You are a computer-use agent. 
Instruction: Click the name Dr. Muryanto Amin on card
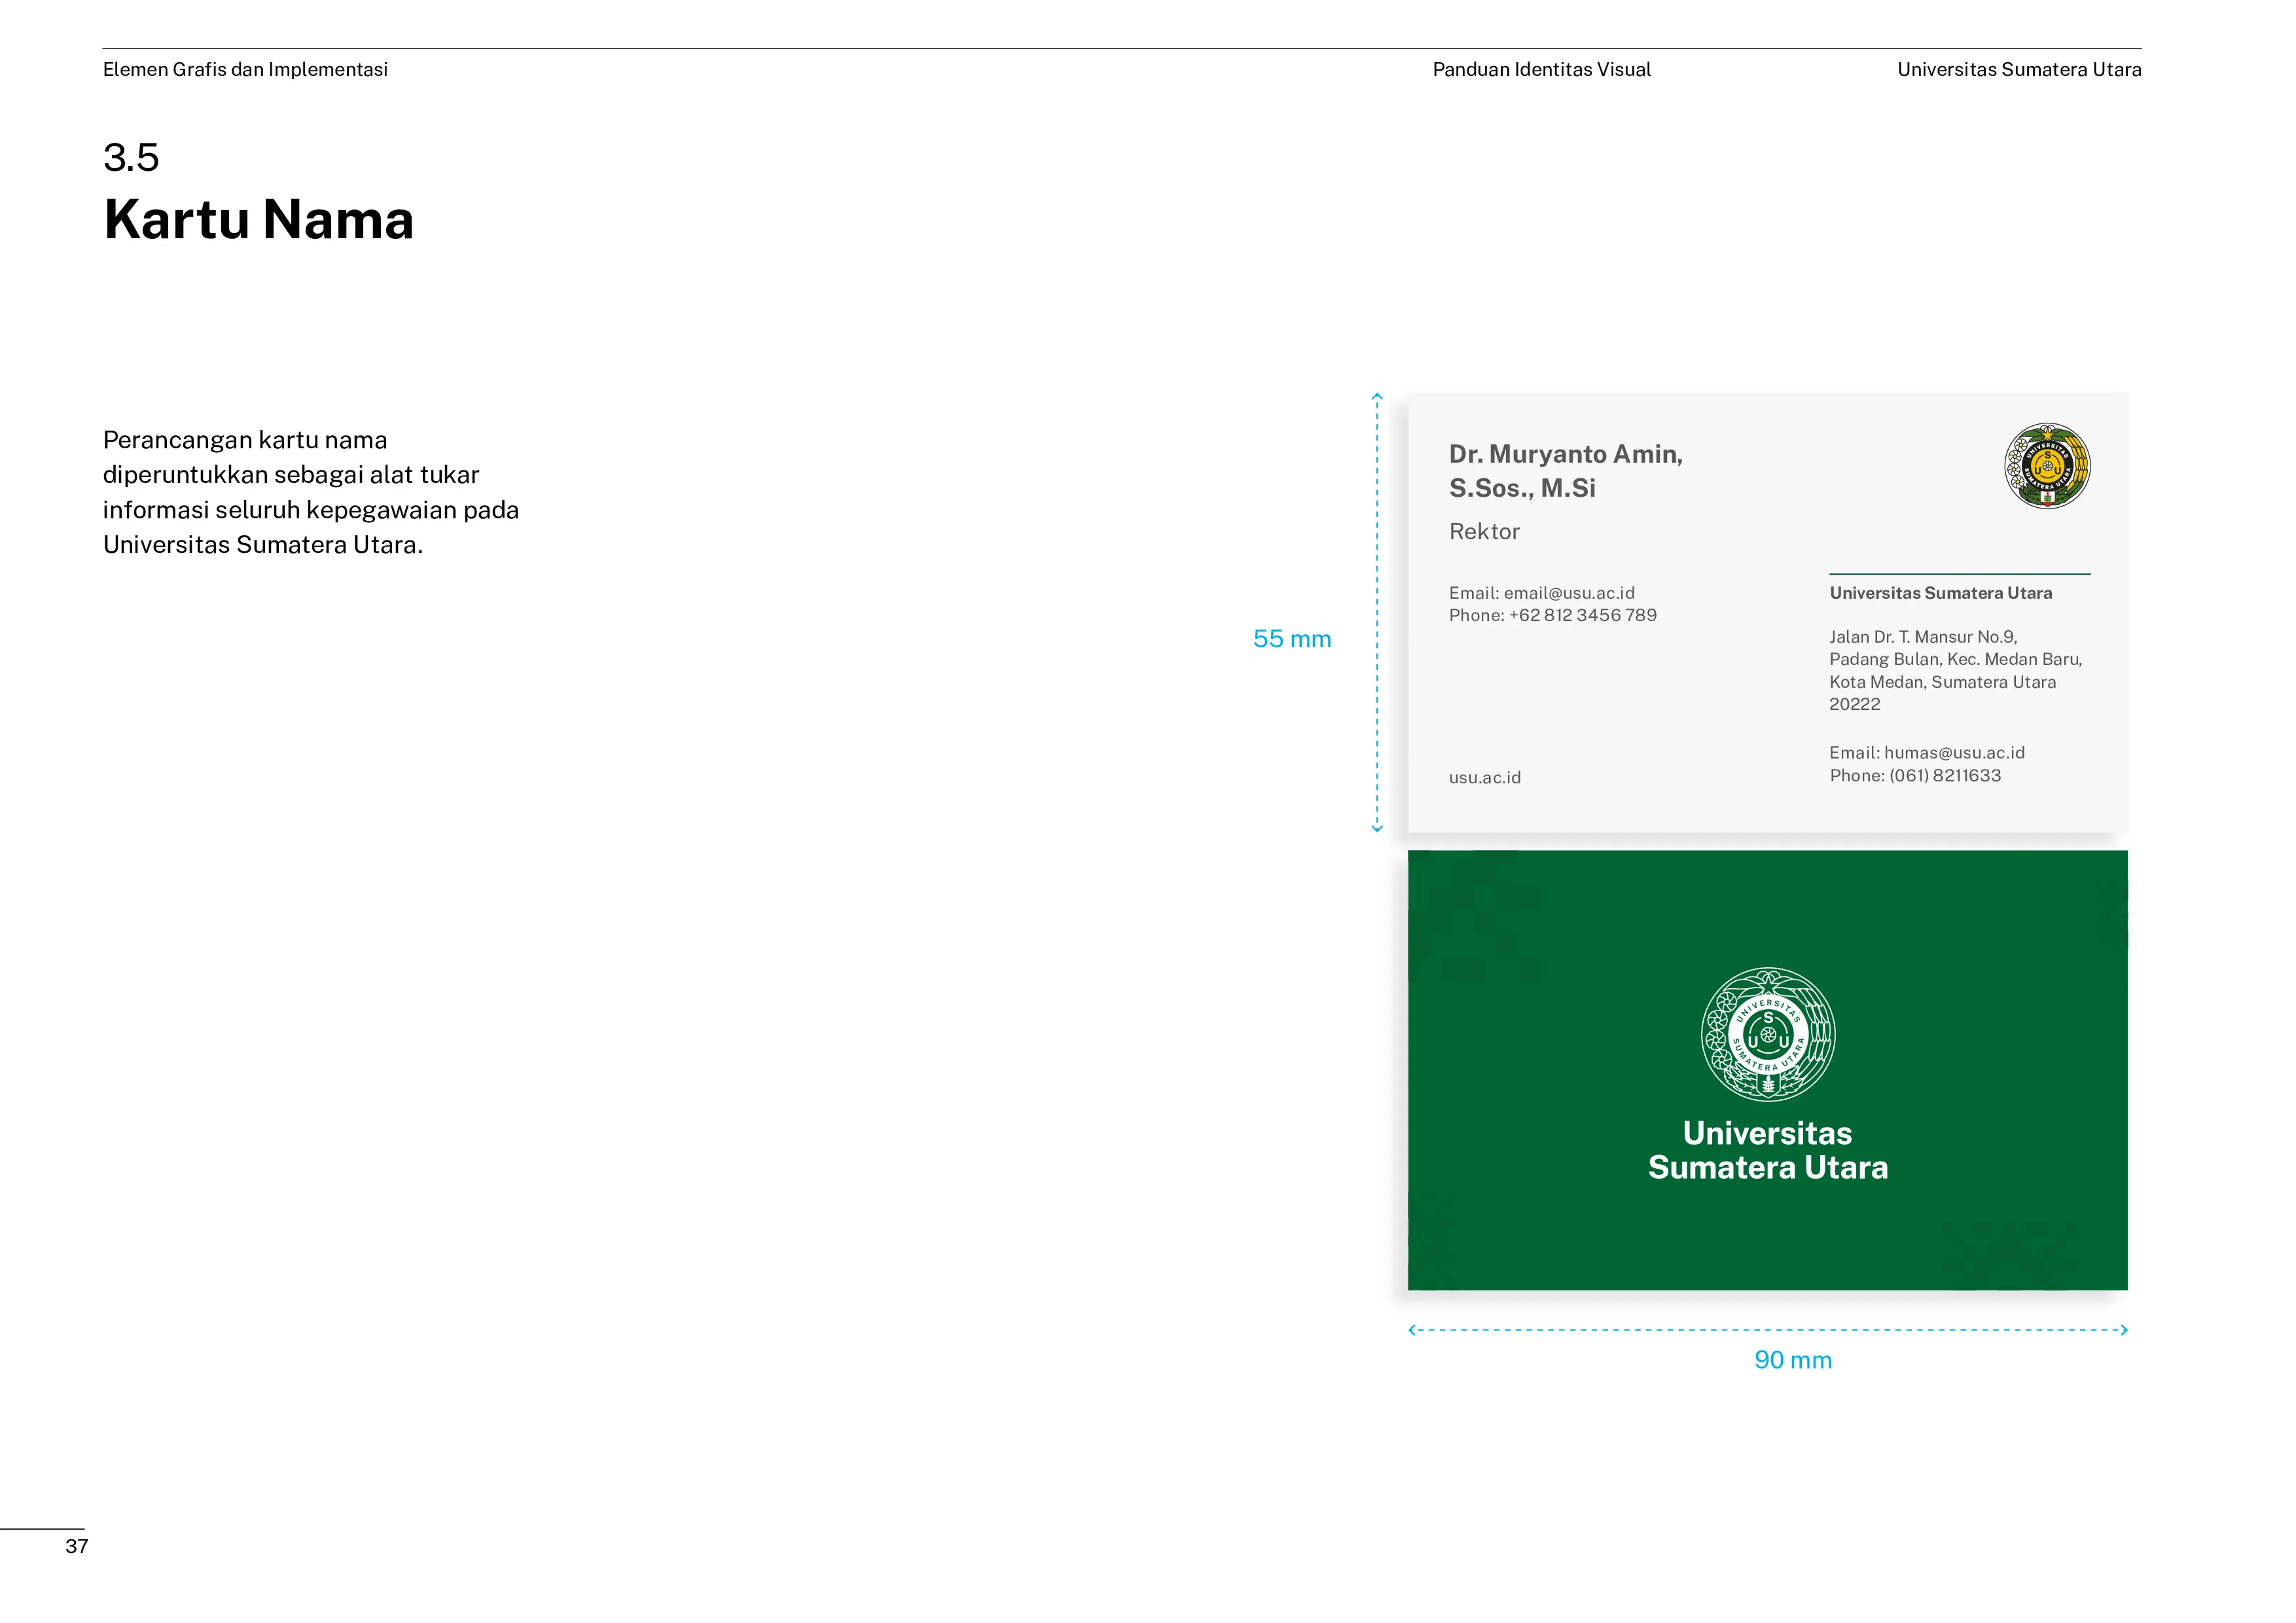pyautogui.click(x=1565, y=454)
